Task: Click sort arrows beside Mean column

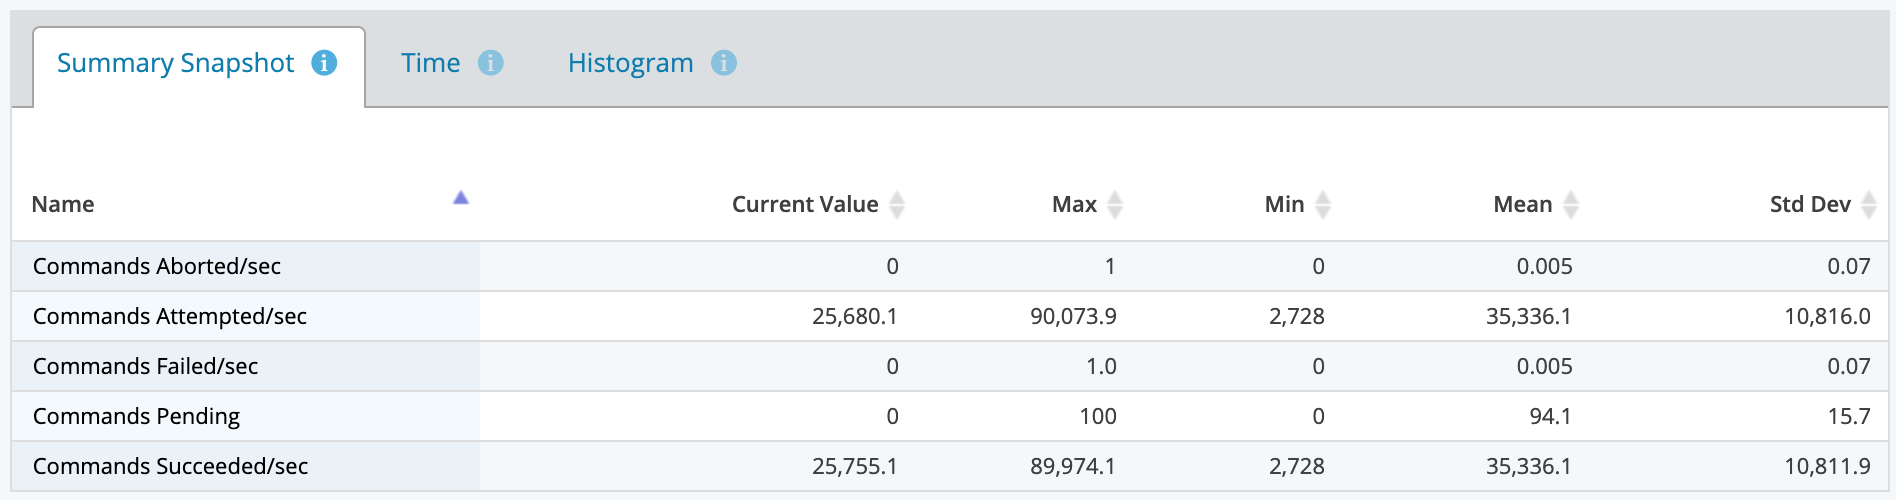Action: click(1571, 204)
